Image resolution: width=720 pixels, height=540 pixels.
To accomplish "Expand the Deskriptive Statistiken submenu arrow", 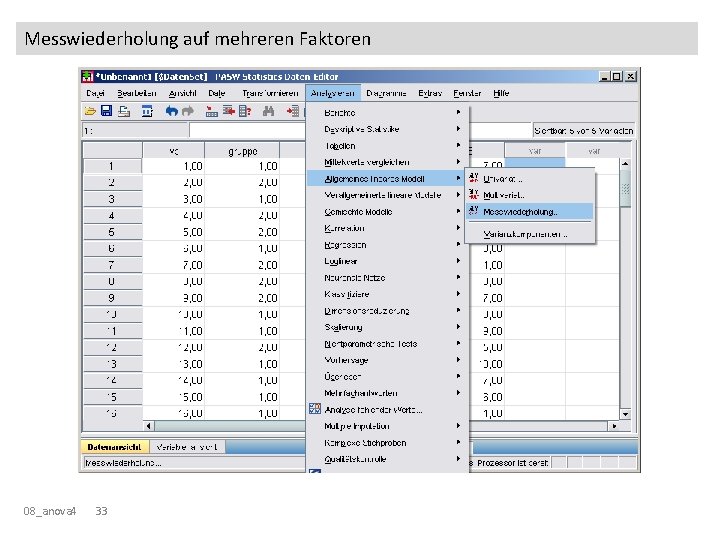I will 458,129.
